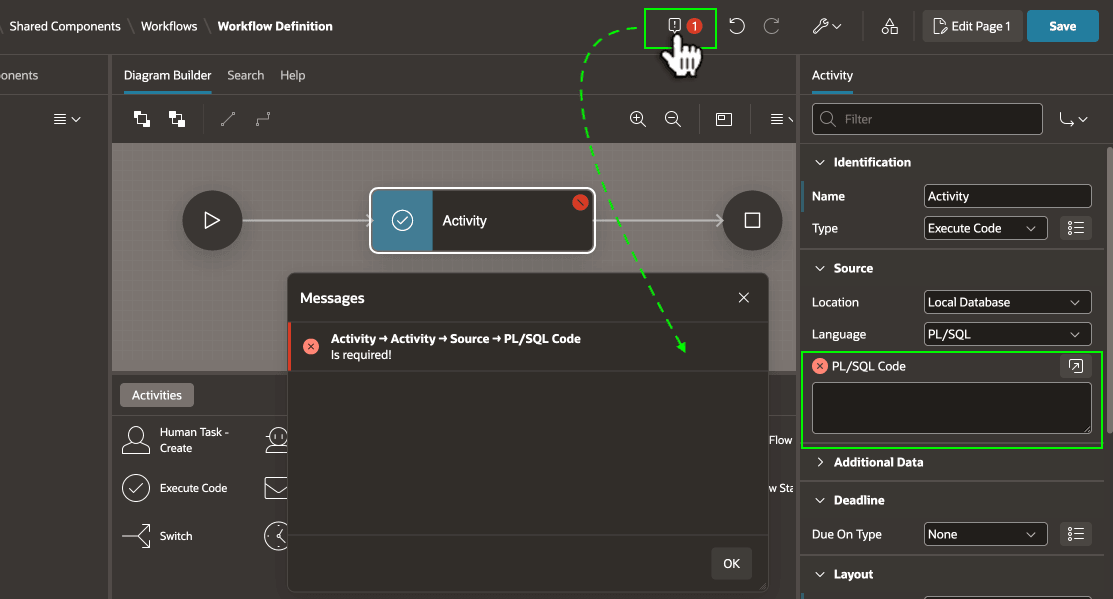Zoom in on the diagram
1113x599 pixels.
[x=637, y=119]
